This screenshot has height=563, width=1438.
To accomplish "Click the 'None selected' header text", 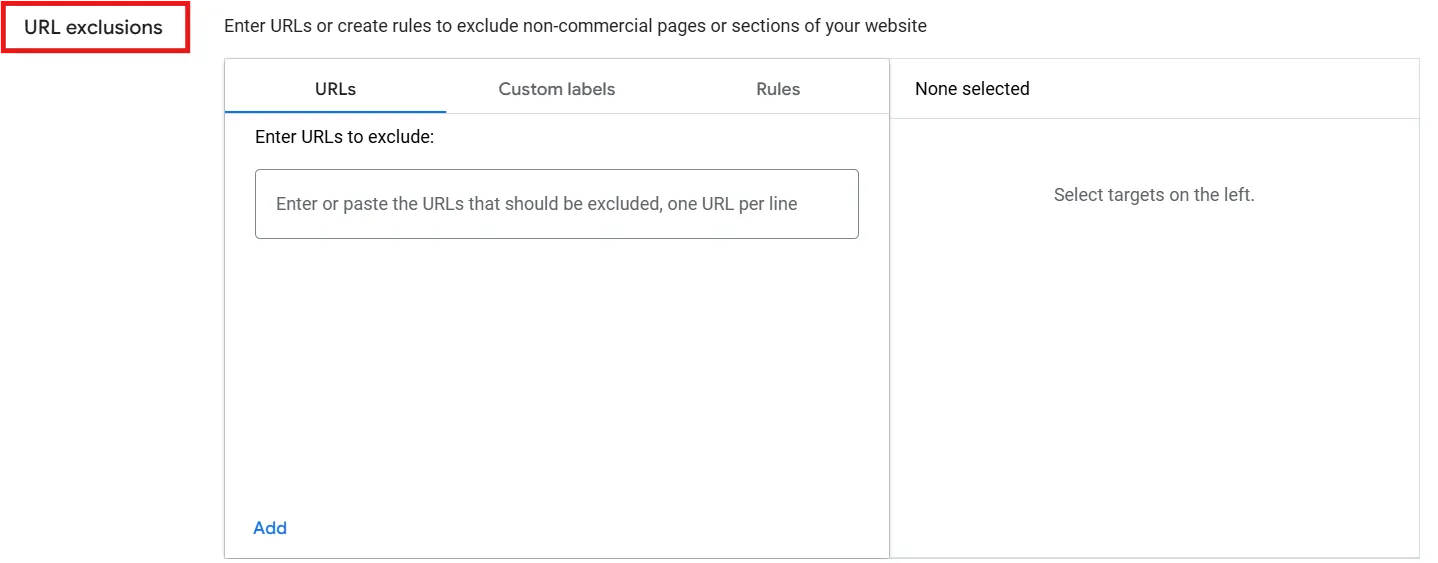I will coord(972,89).
